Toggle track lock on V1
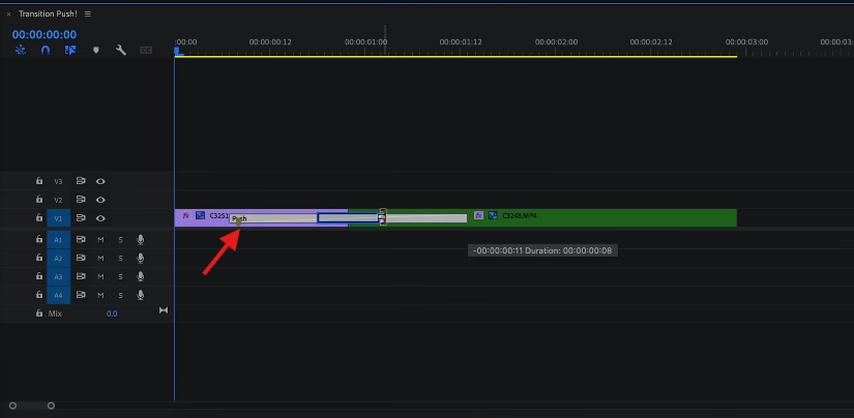Screen dimensions: 854x418 [x=39, y=217]
